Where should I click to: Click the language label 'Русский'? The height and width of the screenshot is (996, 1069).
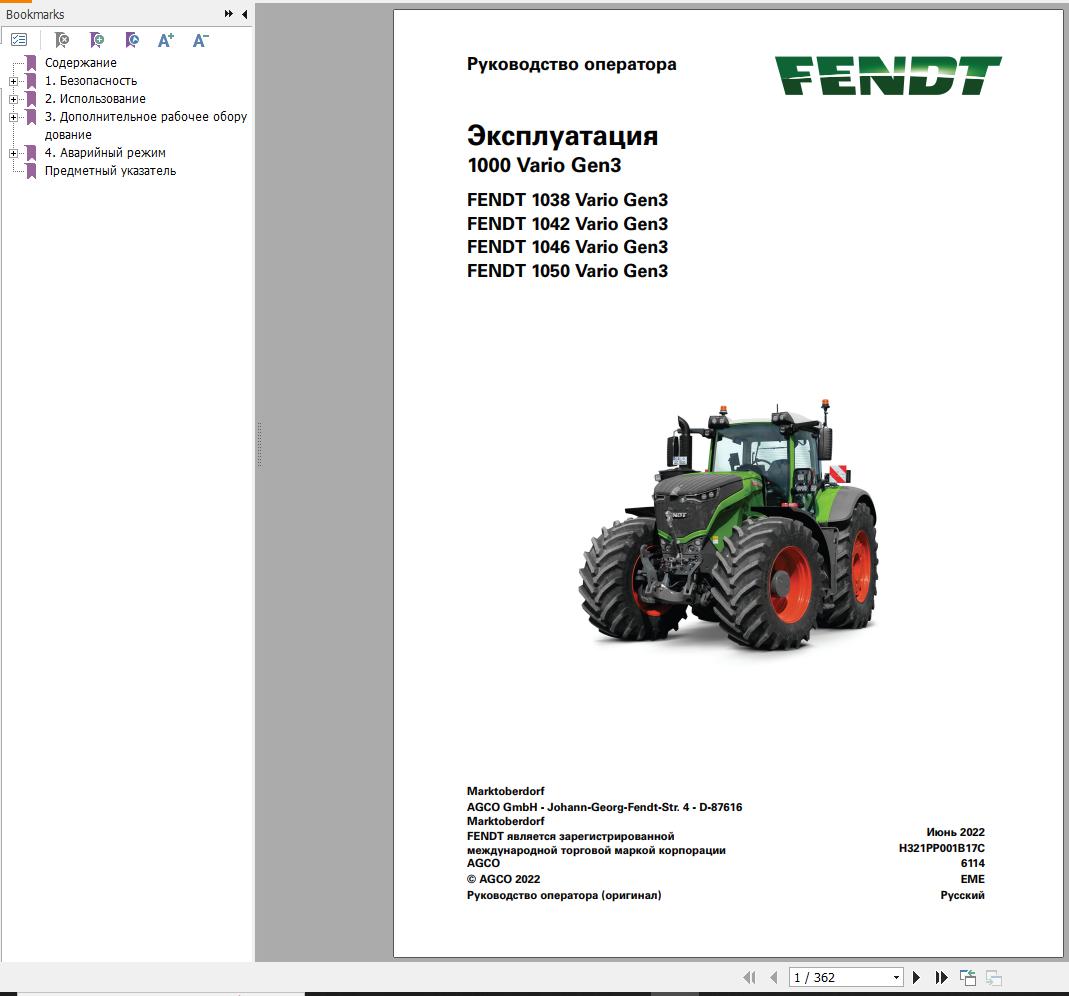pos(963,895)
